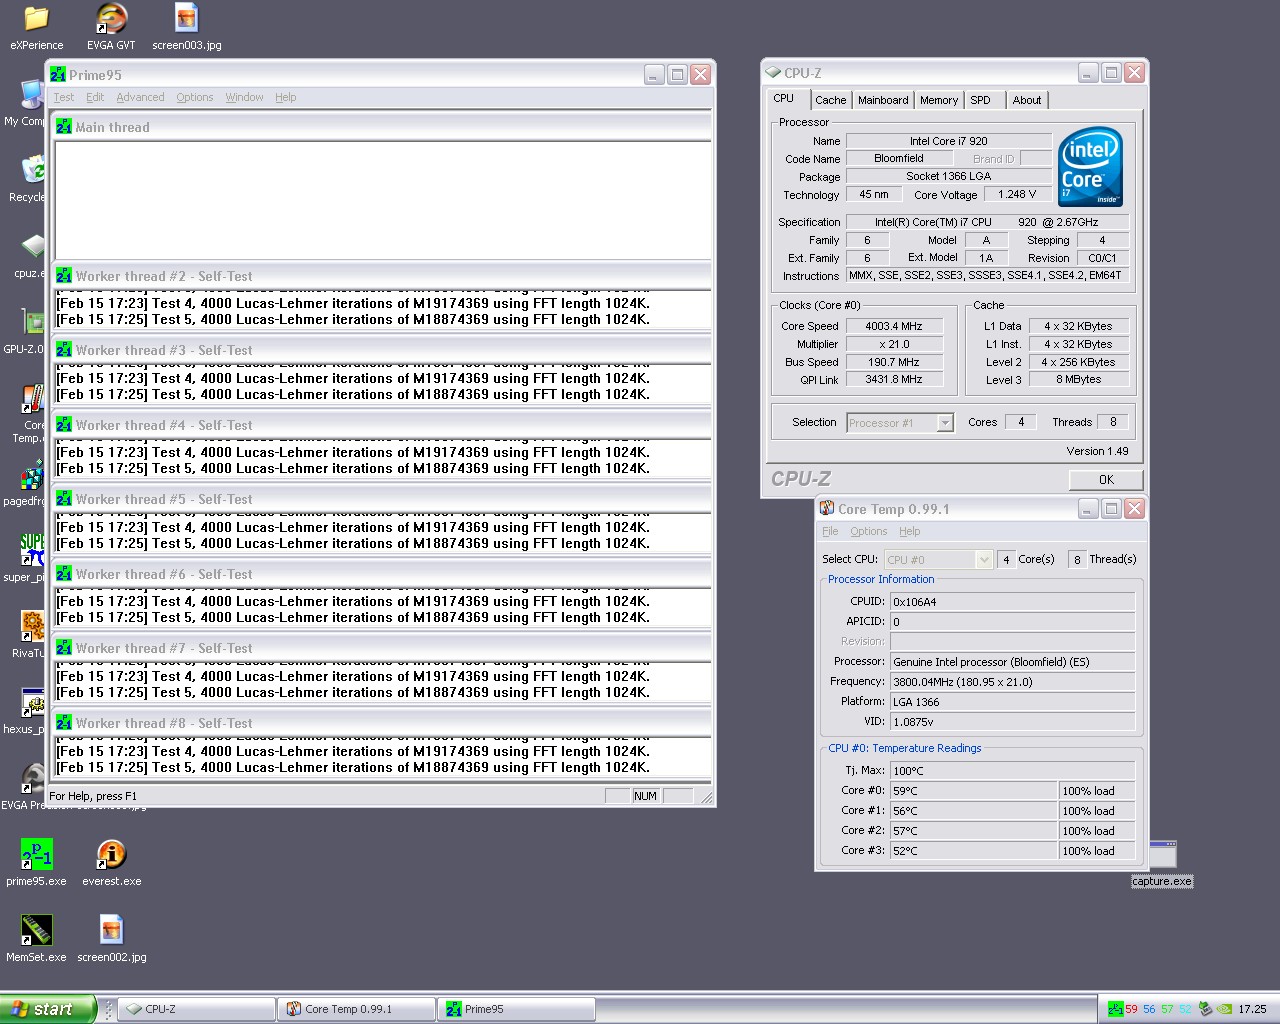Screen dimensions: 1280x1024
Task: Click Prime95 tray icon in system tray
Action: [x=1115, y=1009]
